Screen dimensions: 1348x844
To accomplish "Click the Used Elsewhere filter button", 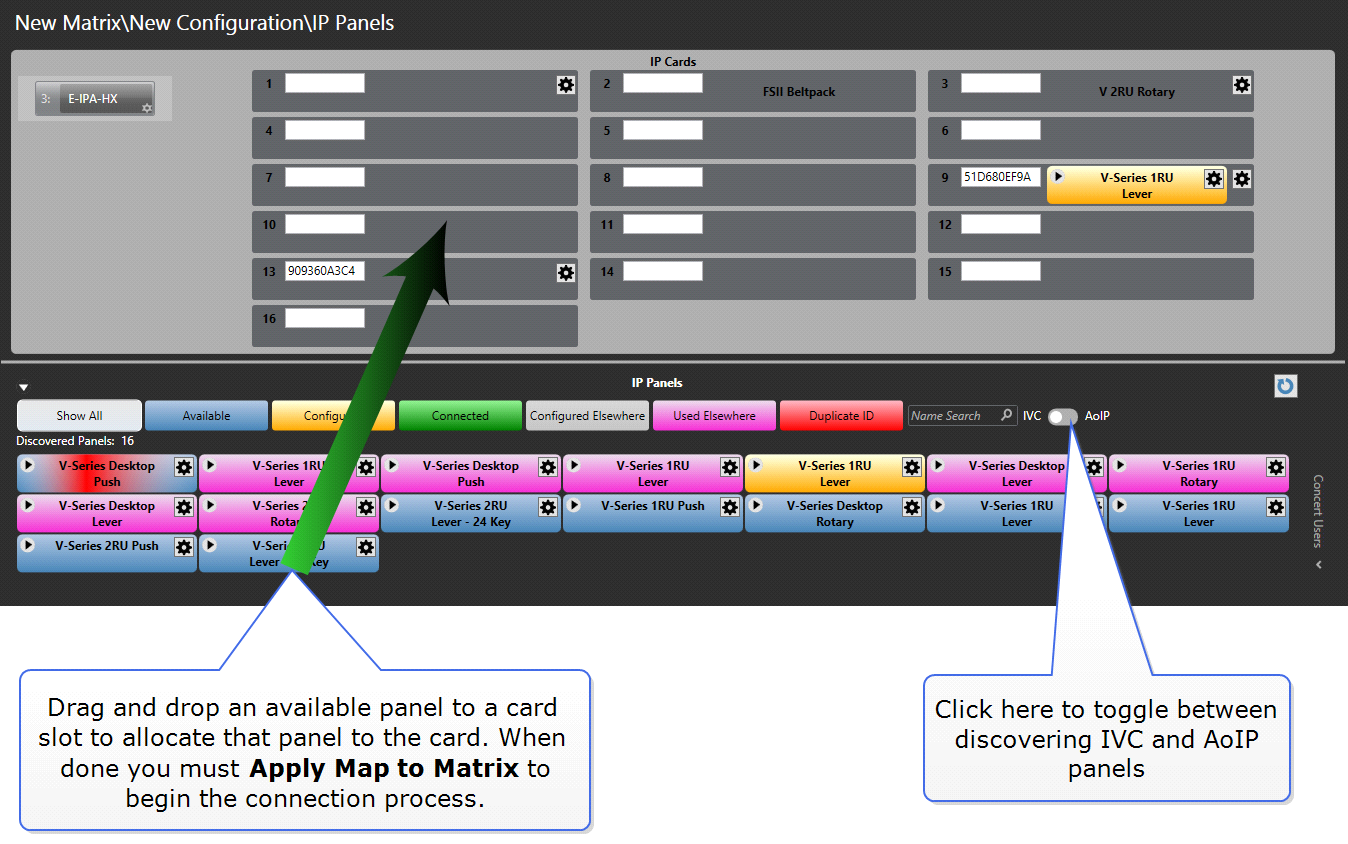I will click(714, 416).
